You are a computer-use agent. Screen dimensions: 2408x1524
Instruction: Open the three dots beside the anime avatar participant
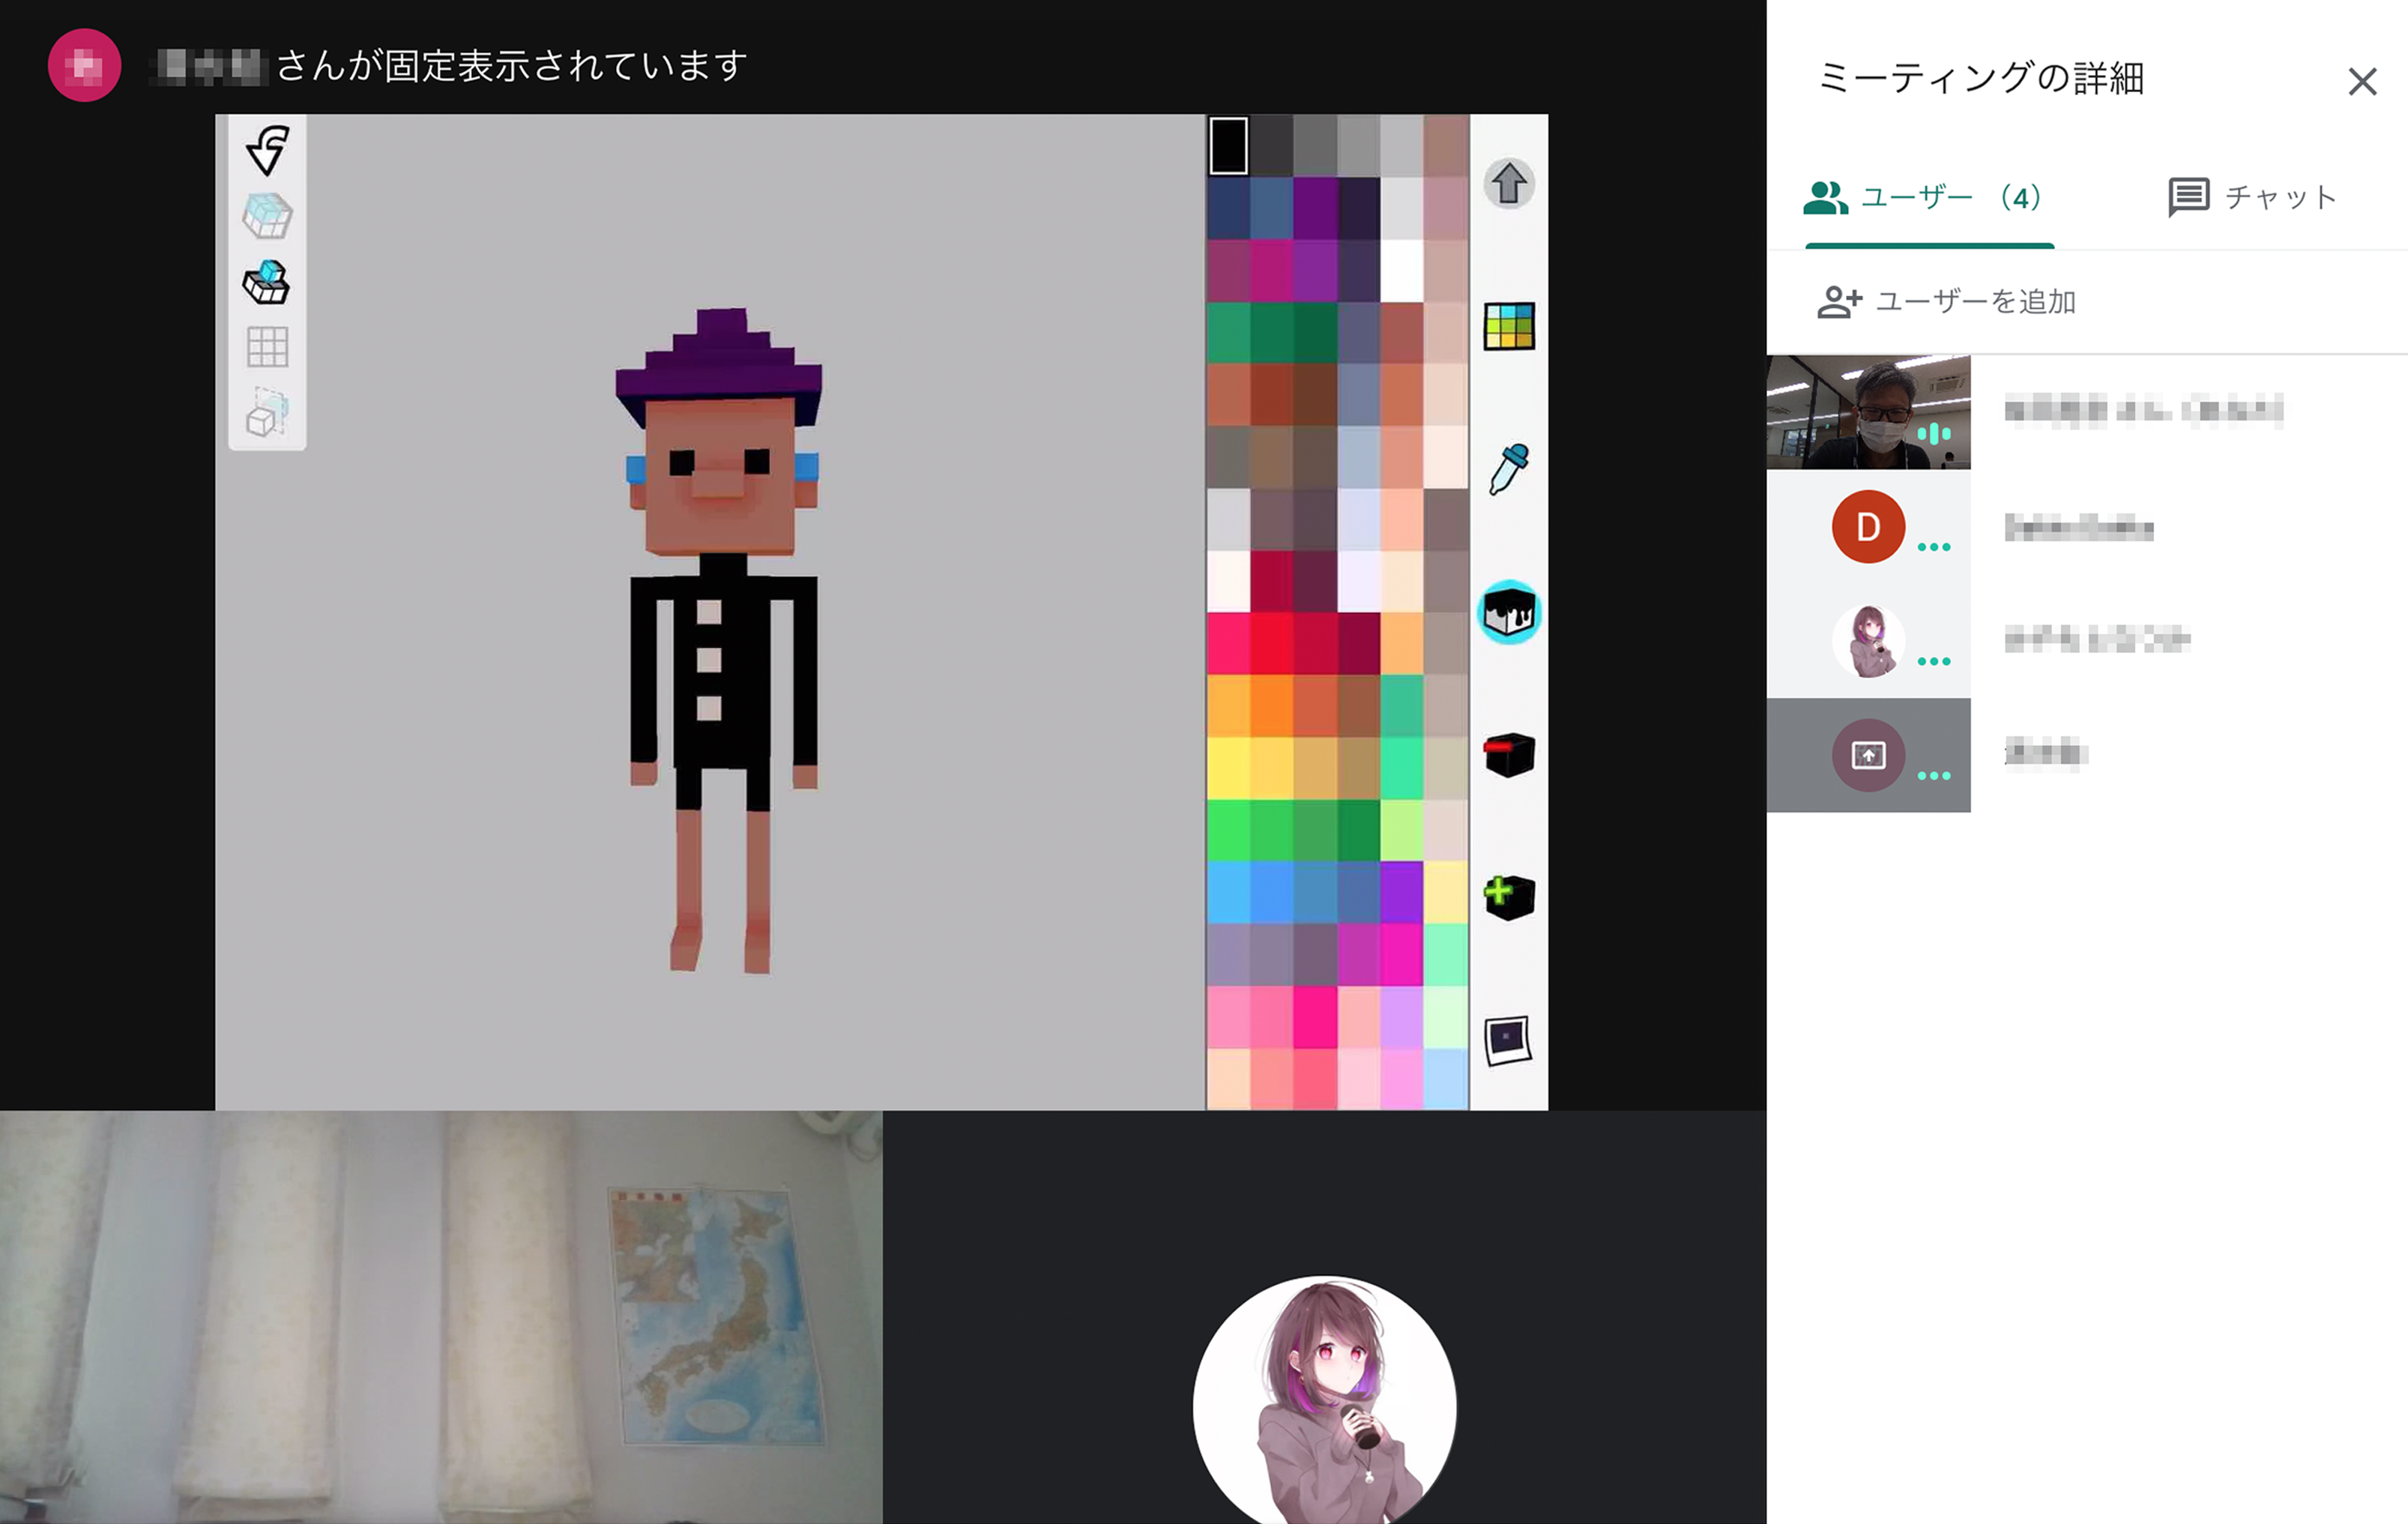click(x=1933, y=661)
